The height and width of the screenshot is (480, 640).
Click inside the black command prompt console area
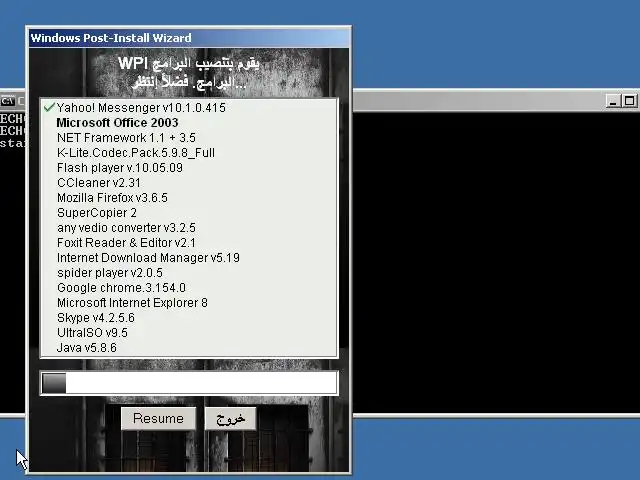tap(496, 261)
